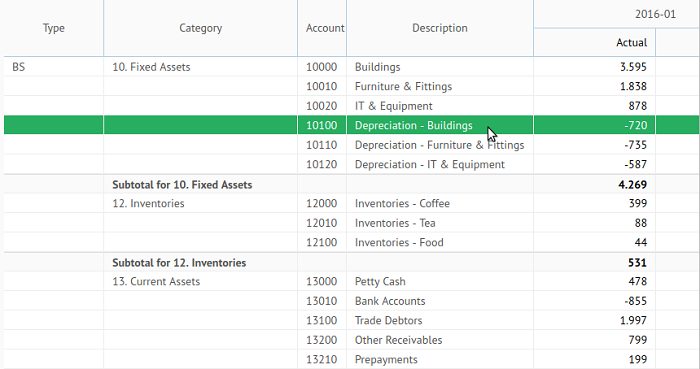Select account 12010 cell
700x369 pixels.
(x=322, y=223)
